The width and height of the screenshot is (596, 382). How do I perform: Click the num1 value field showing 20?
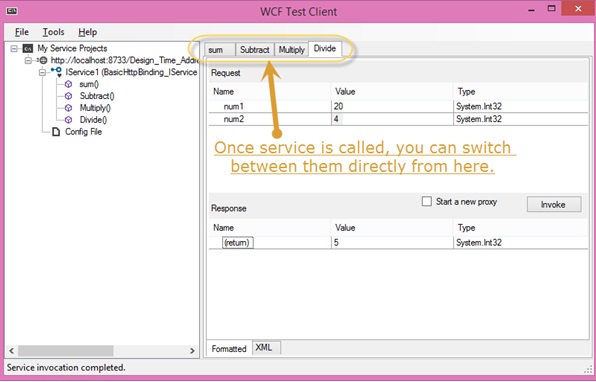[392, 106]
